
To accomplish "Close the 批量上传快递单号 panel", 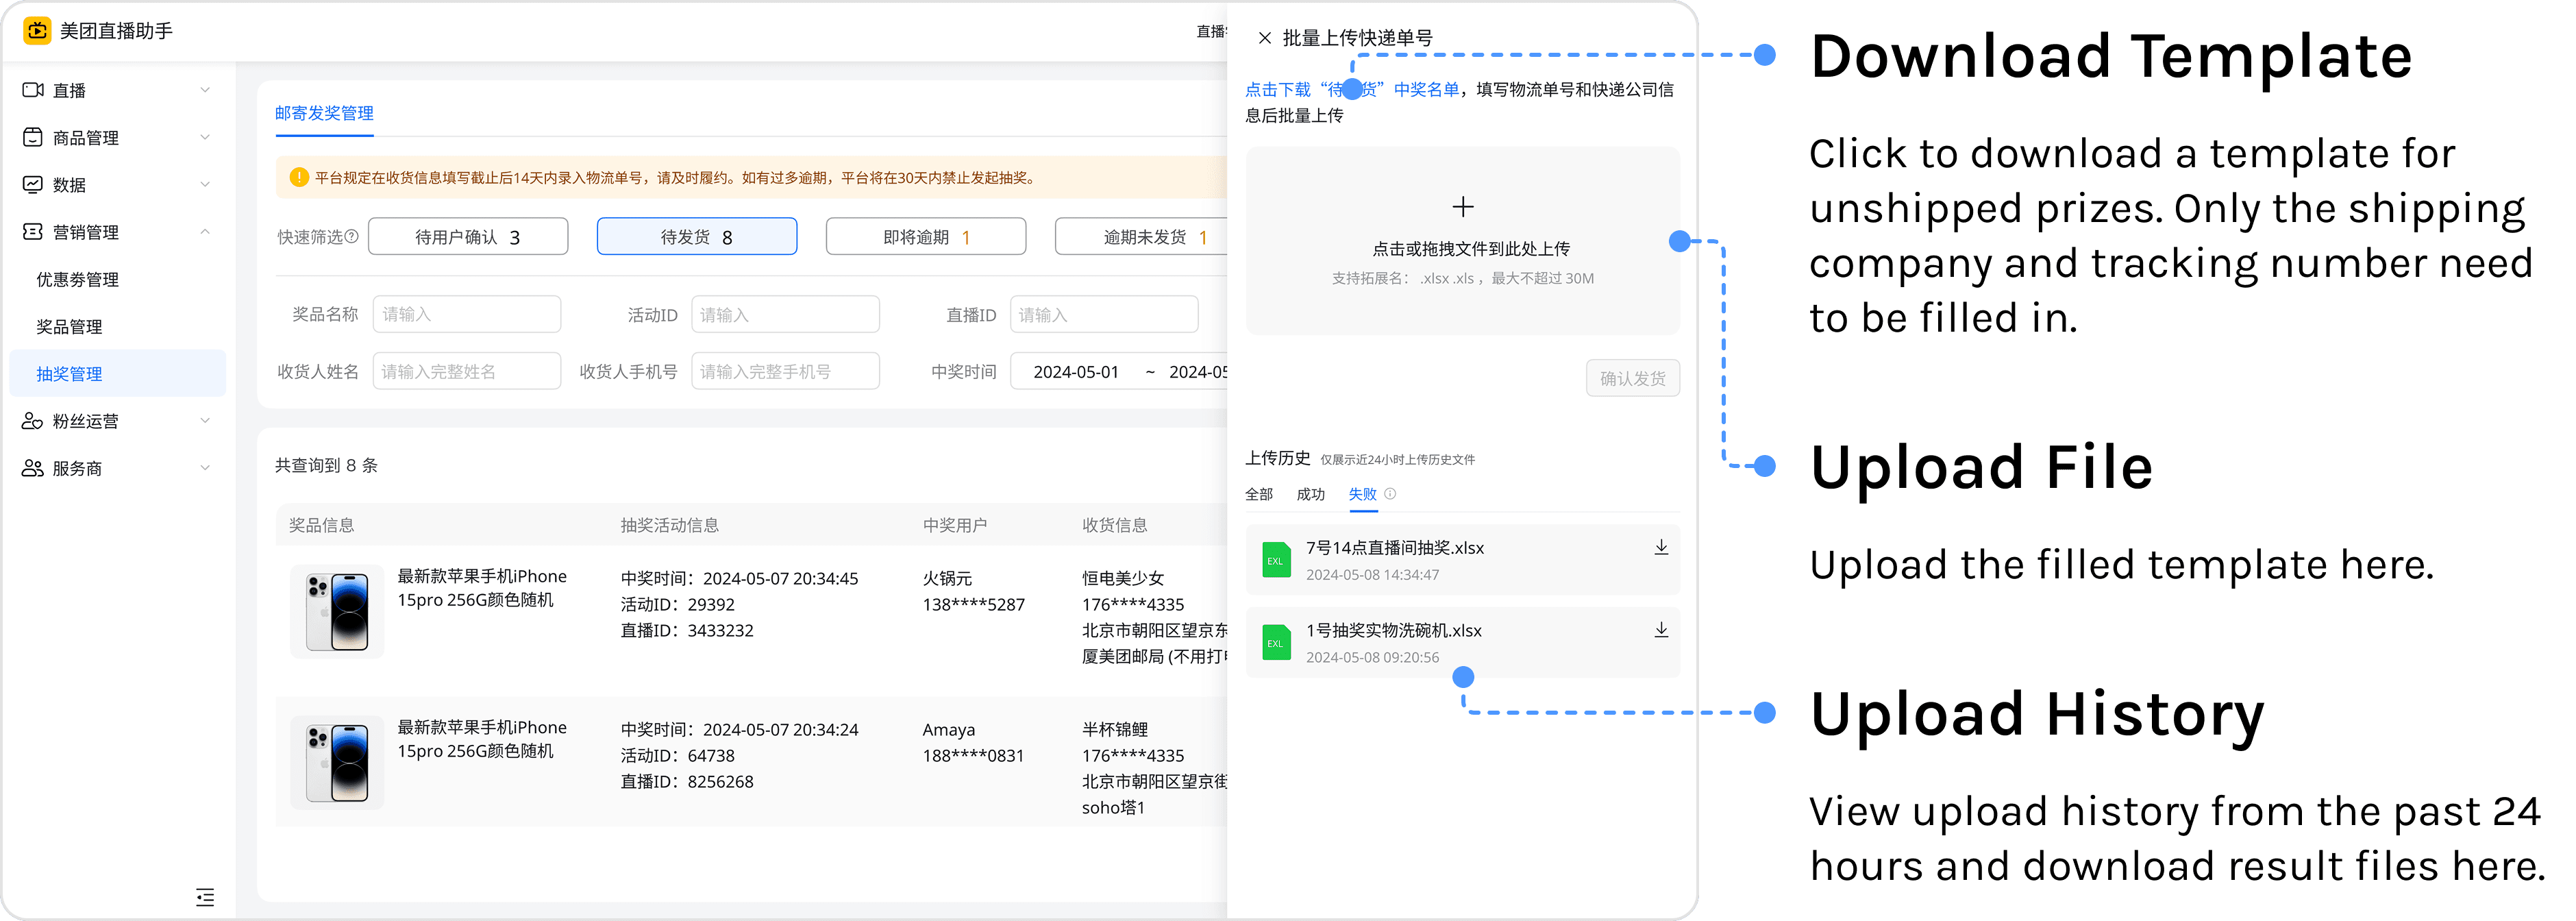I will 1264,38.
